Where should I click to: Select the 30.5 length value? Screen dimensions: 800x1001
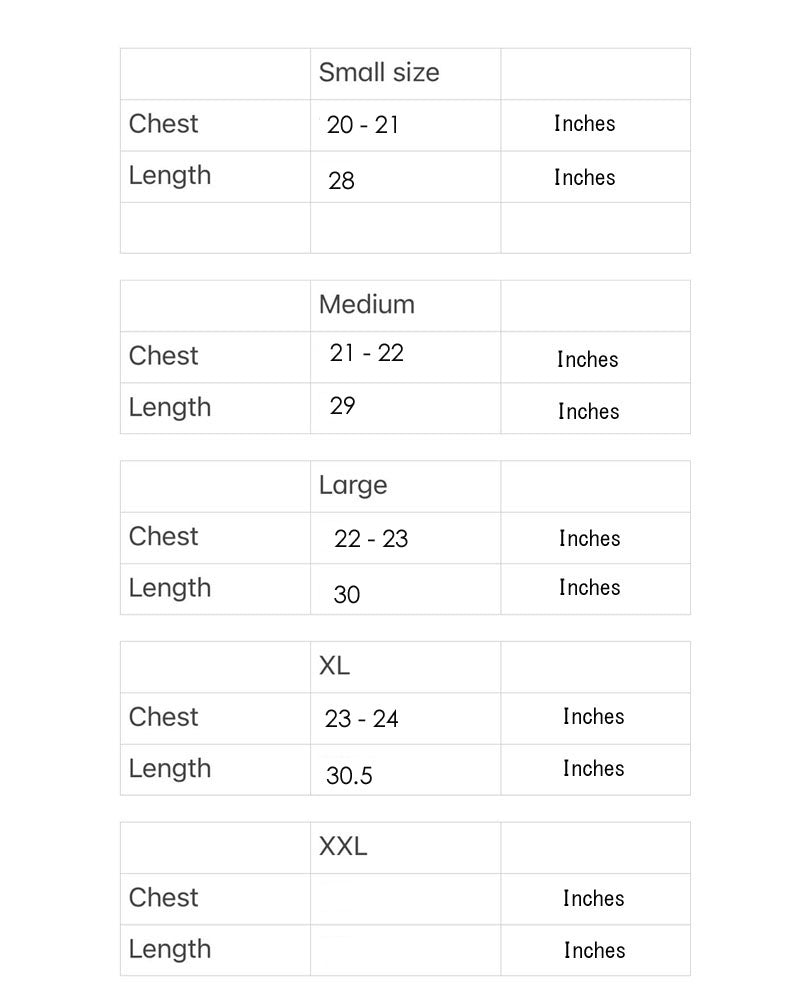[349, 776]
